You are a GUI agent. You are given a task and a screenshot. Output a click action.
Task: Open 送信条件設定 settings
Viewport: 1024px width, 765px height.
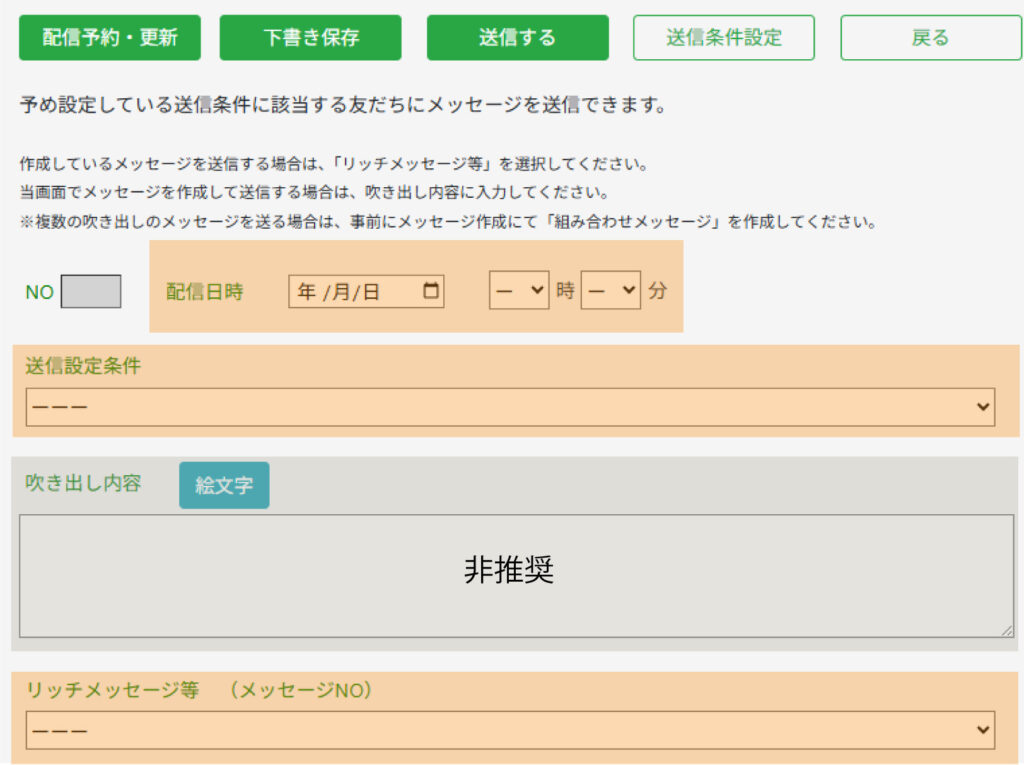tap(724, 38)
